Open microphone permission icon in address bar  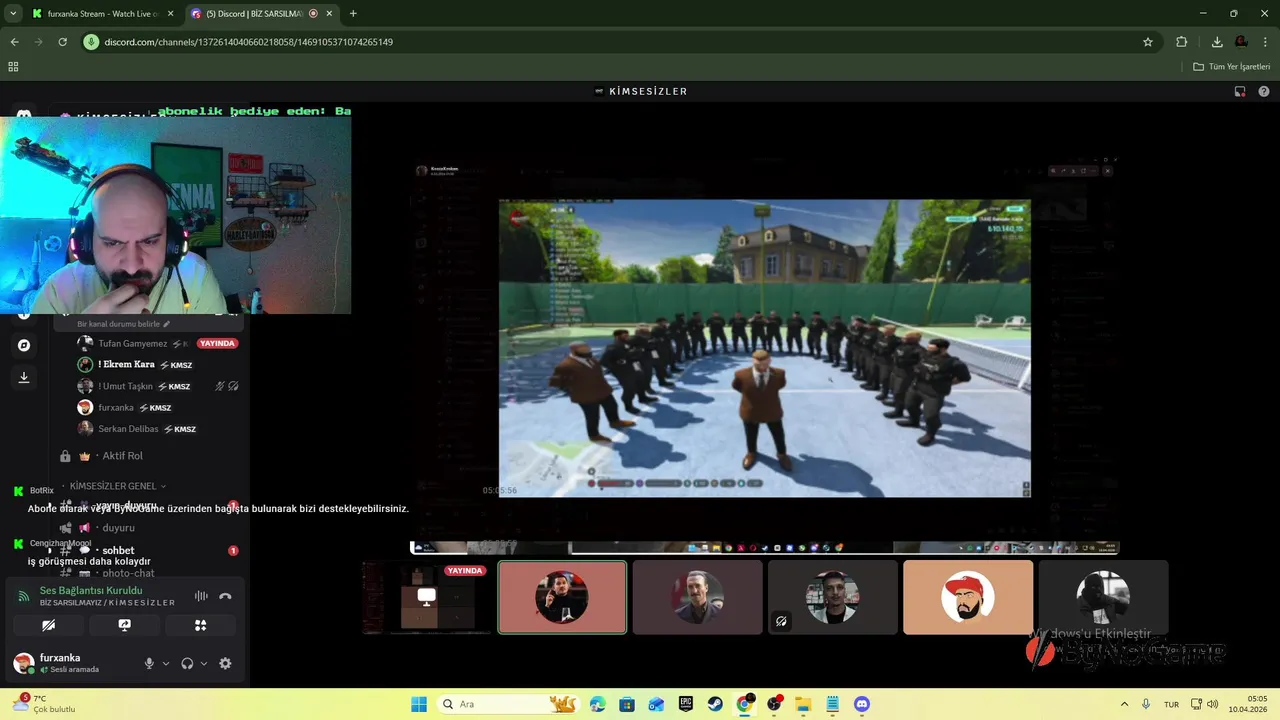[91, 42]
